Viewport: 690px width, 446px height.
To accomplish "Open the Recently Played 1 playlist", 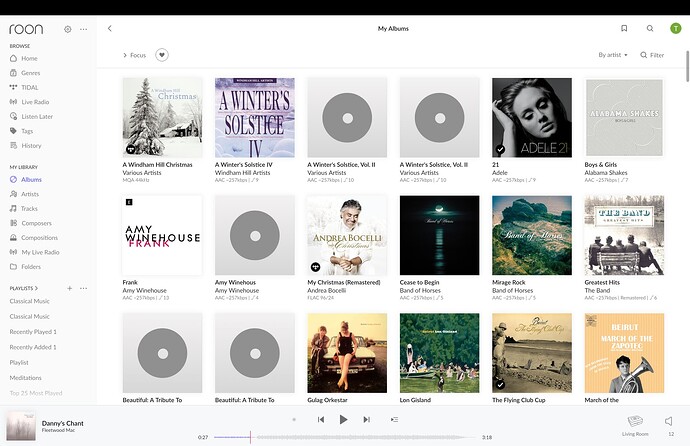I will coord(33,332).
